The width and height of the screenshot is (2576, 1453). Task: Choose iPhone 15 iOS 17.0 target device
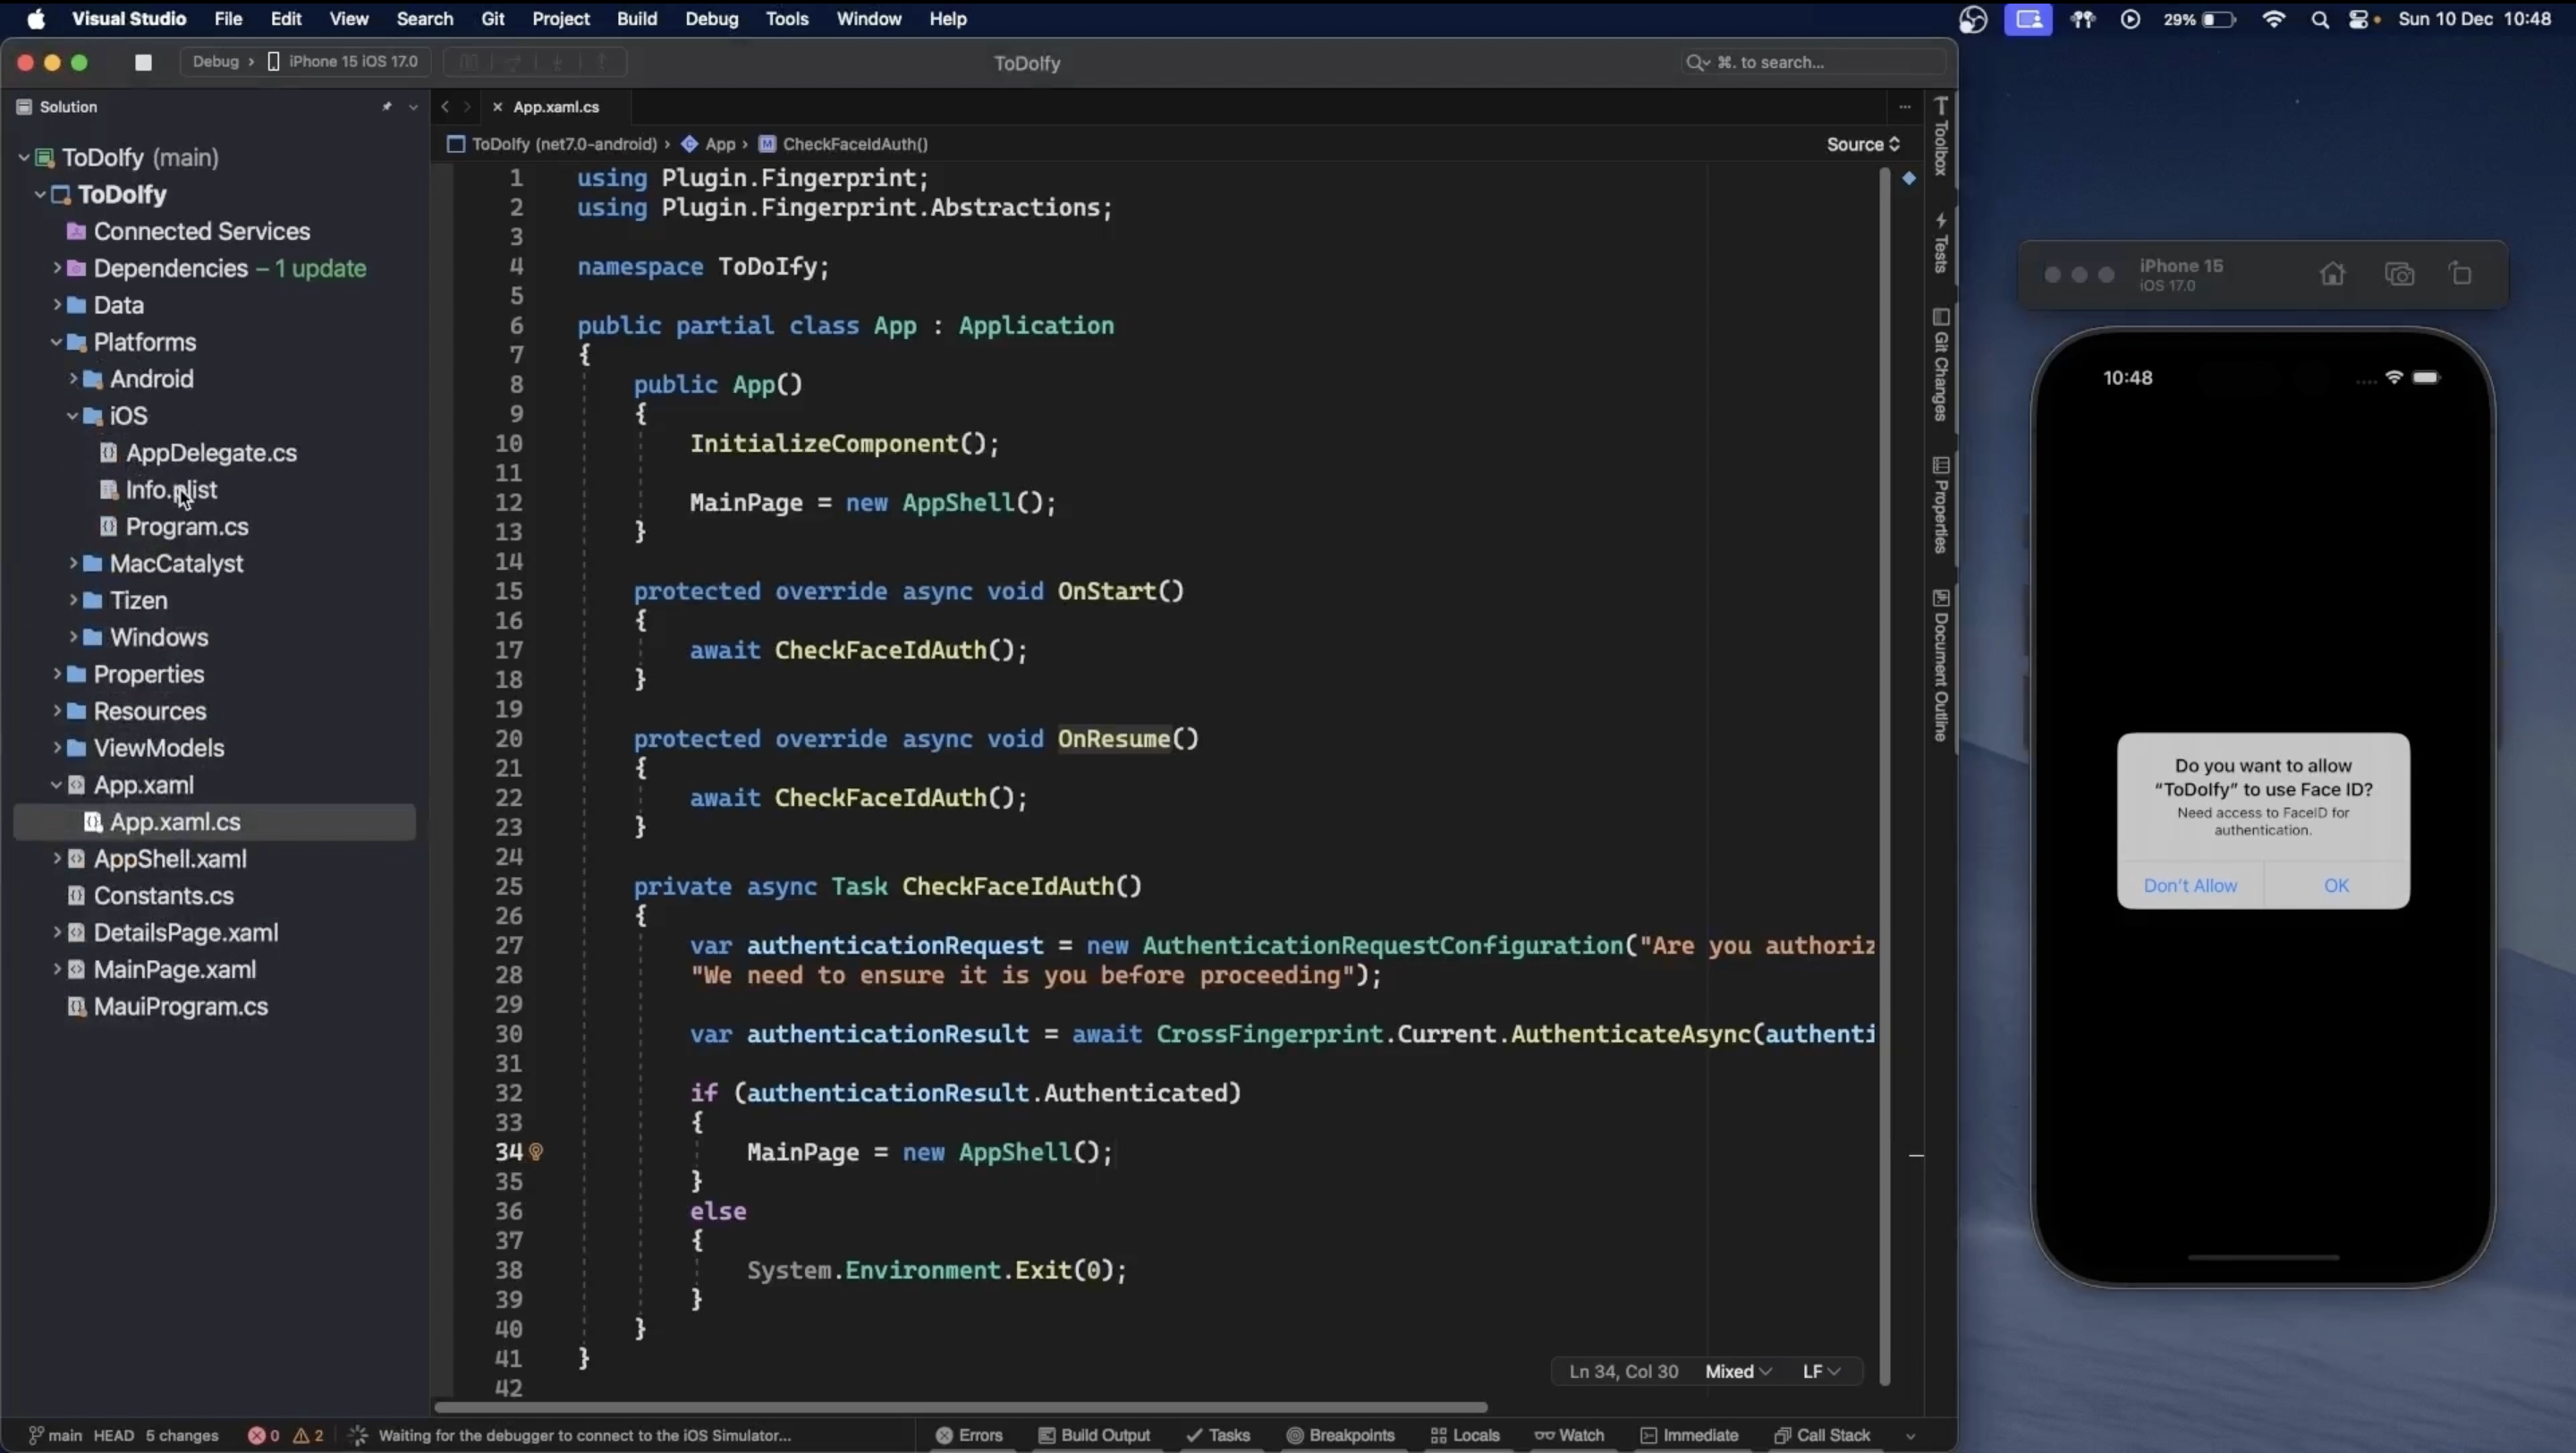pyautogui.click(x=343, y=62)
